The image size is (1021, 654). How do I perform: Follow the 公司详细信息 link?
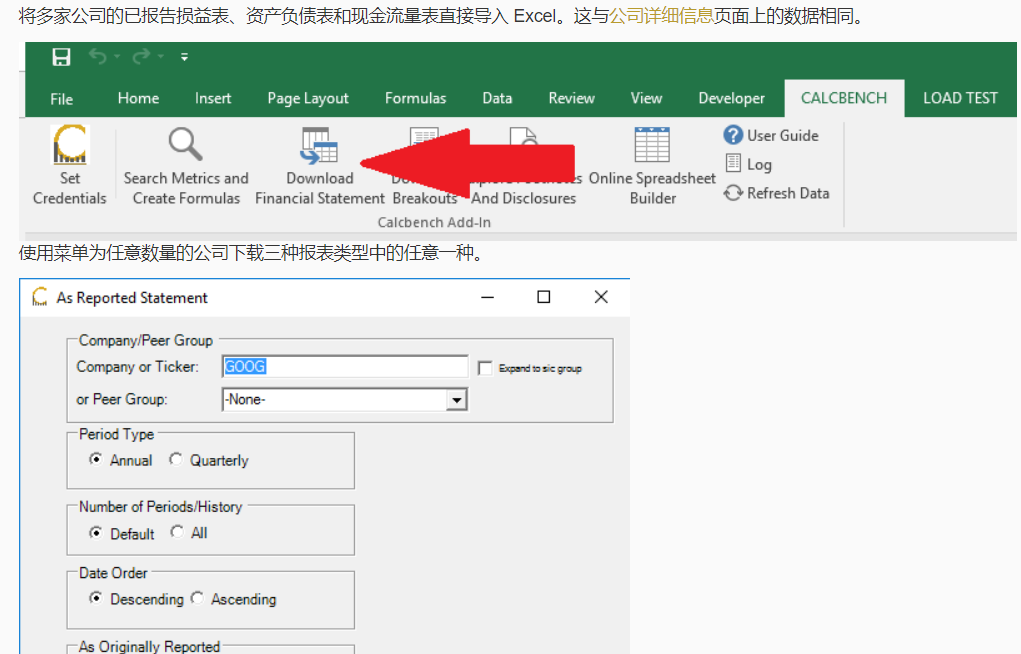pyautogui.click(x=661, y=16)
